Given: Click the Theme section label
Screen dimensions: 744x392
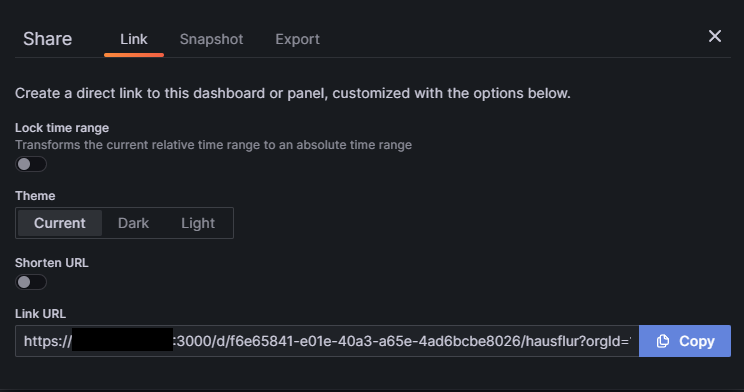Looking at the screenshot, I should click(35, 196).
